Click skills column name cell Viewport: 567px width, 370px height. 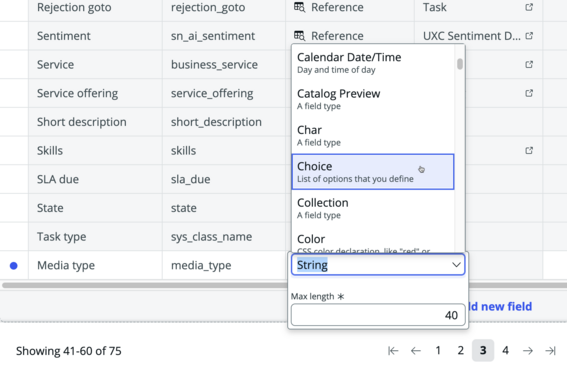(x=224, y=150)
